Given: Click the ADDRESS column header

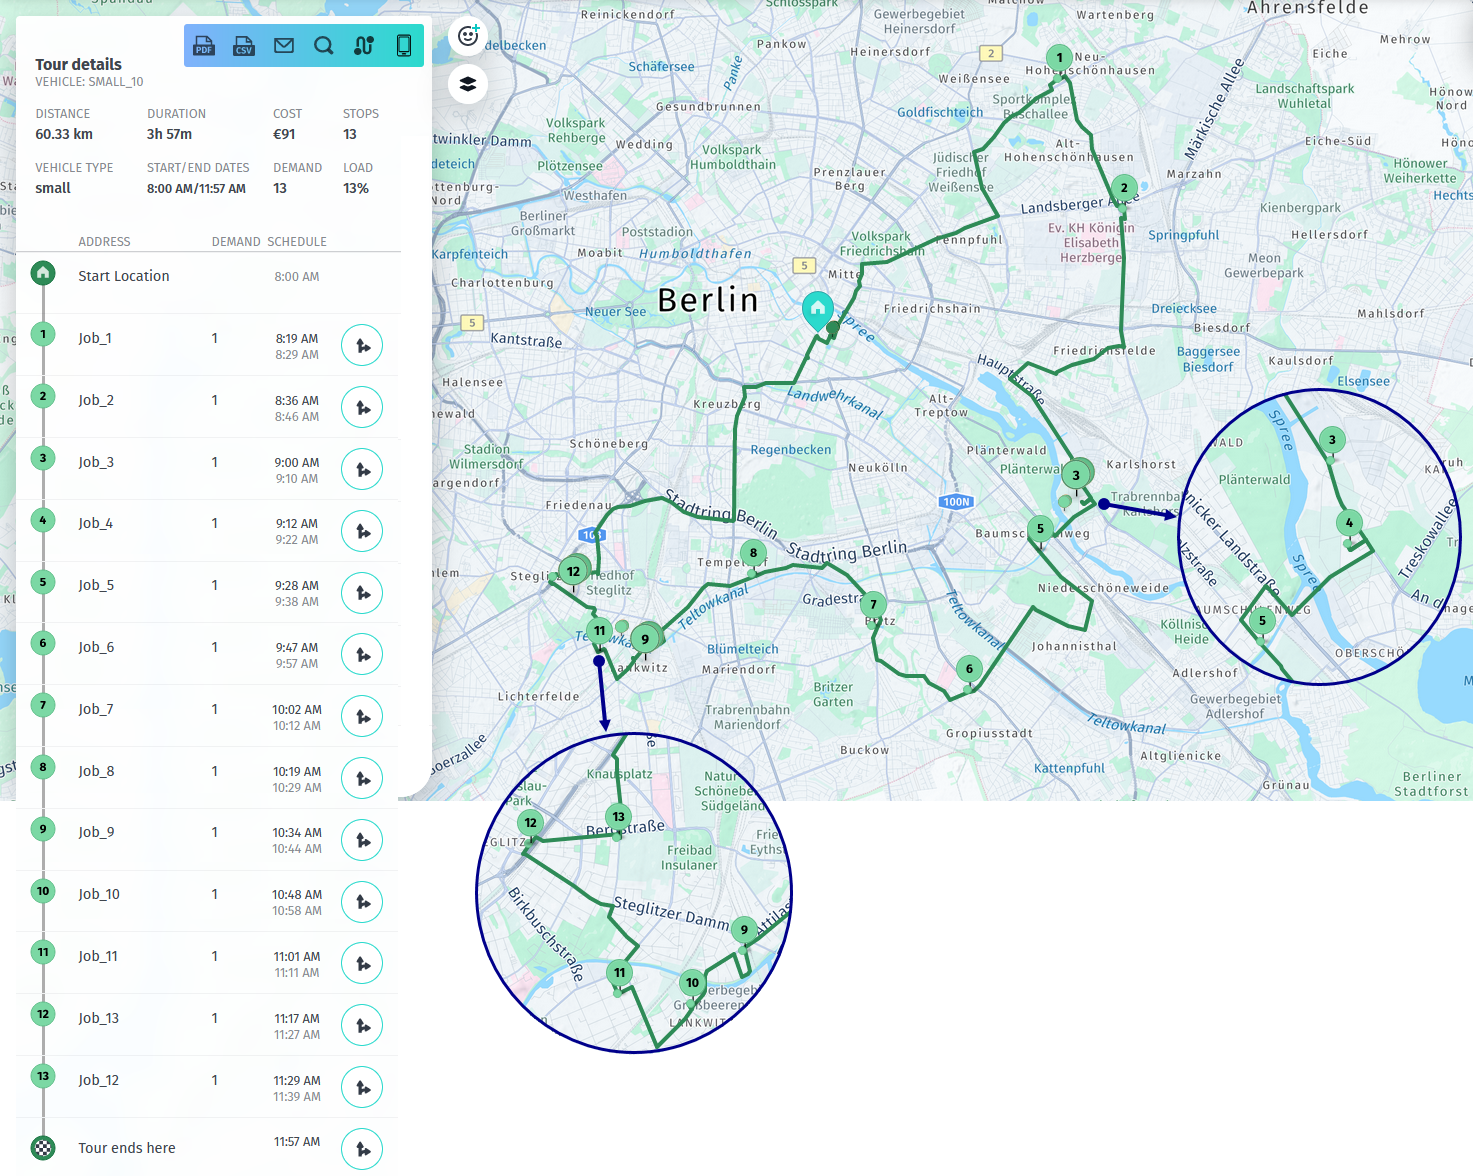Looking at the screenshot, I should pos(104,242).
